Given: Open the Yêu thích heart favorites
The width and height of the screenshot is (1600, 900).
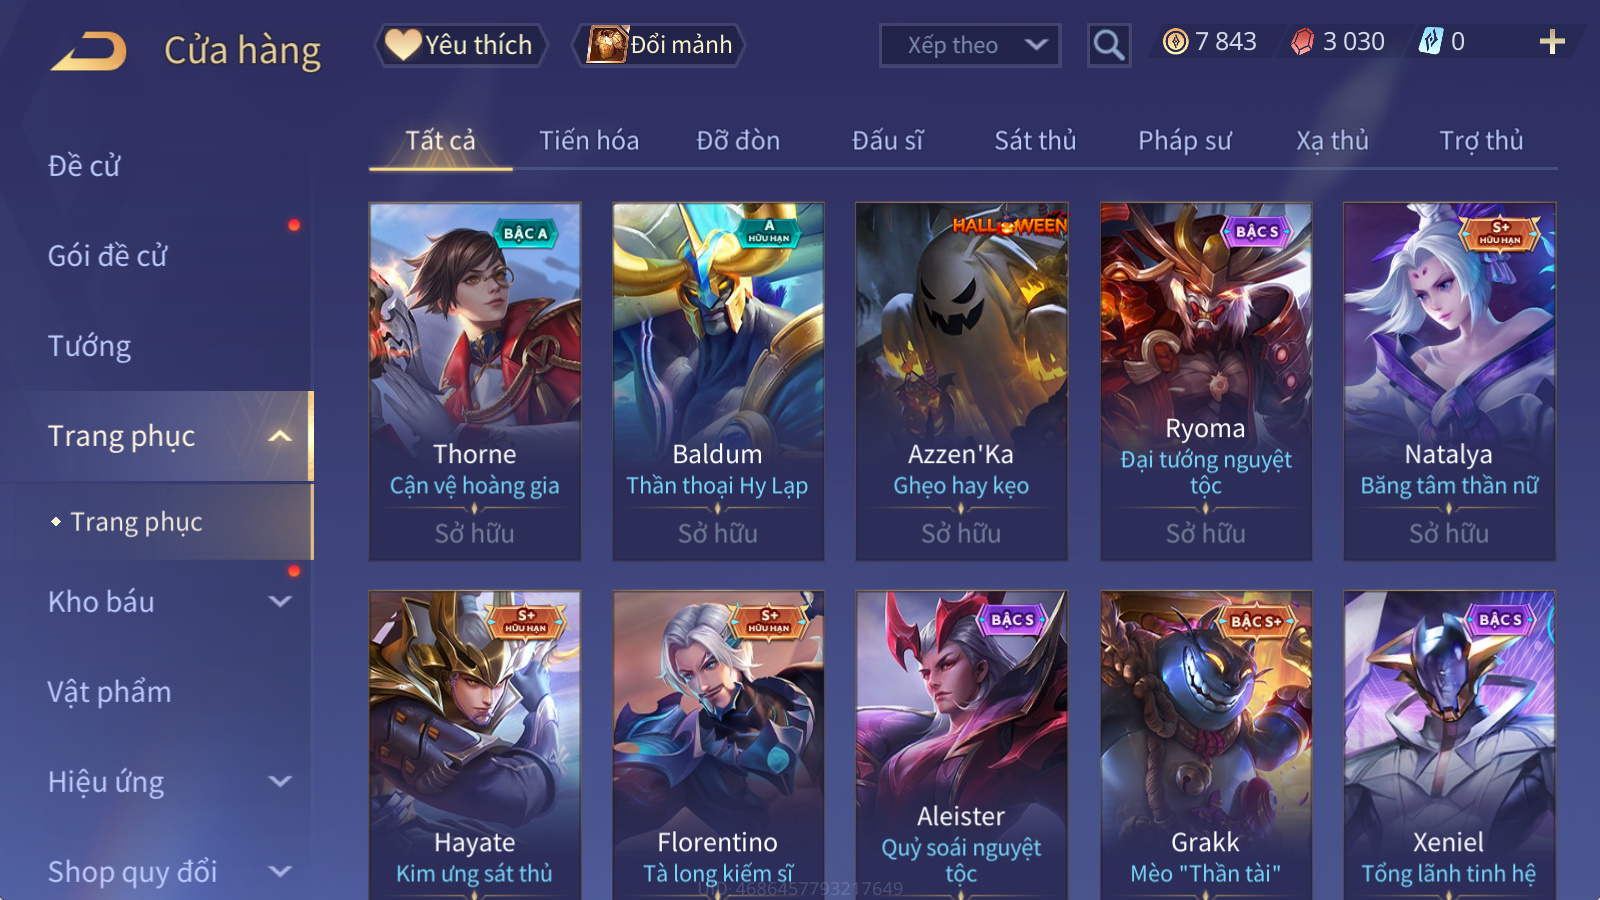Looking at the screenshot, I should coord(461,45).
